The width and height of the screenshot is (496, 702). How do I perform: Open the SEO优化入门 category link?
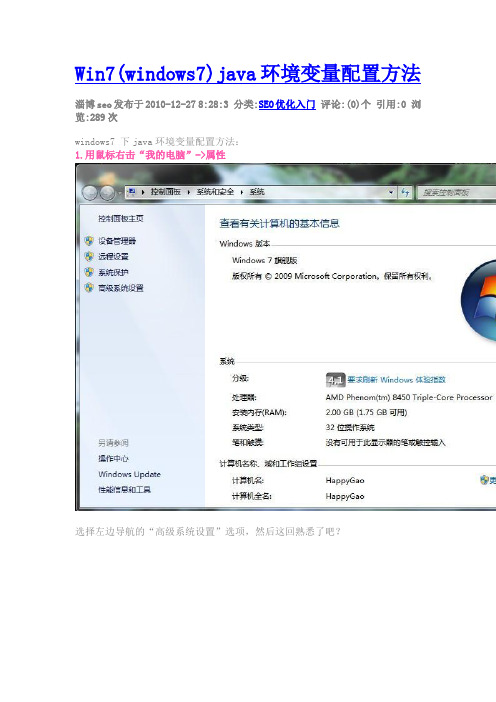[287, 105]
